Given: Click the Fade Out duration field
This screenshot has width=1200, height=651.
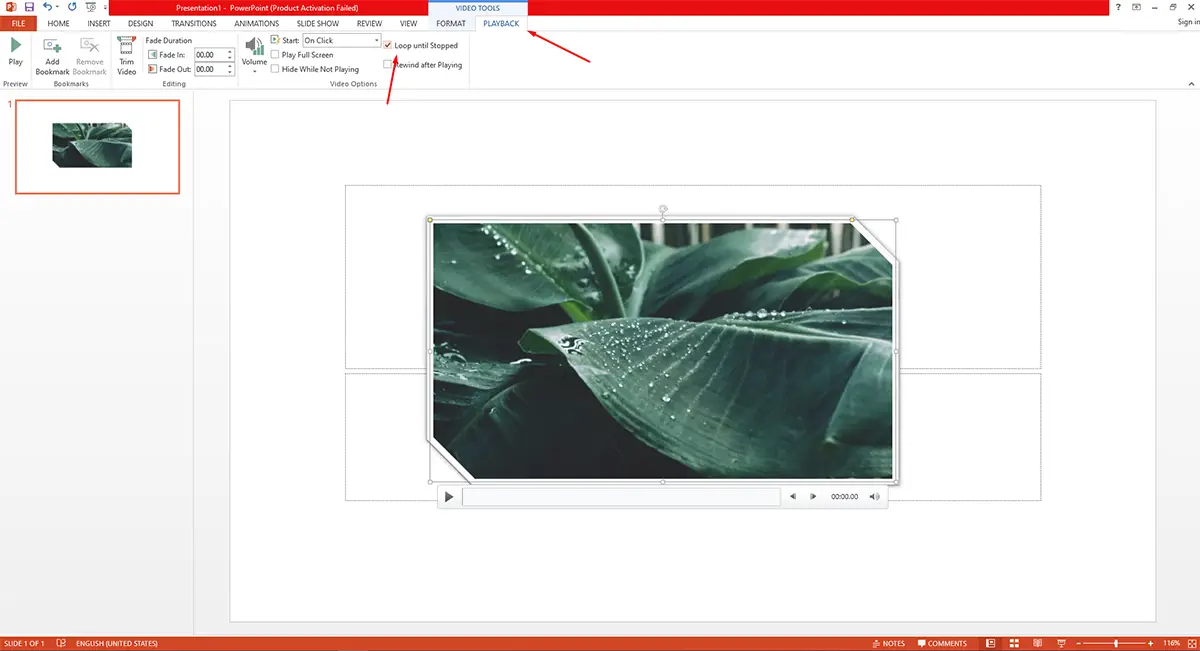Looking at the screenshot, I should (211, 69).
